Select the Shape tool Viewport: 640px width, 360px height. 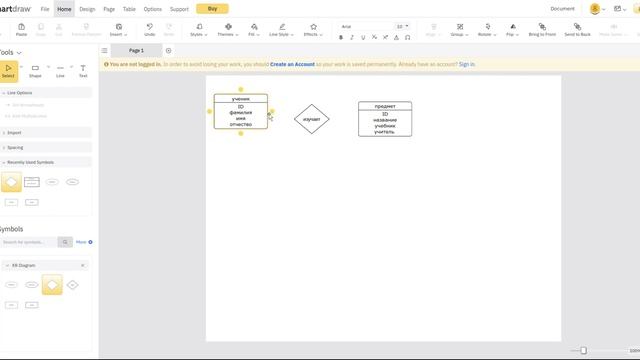(35, 71)
